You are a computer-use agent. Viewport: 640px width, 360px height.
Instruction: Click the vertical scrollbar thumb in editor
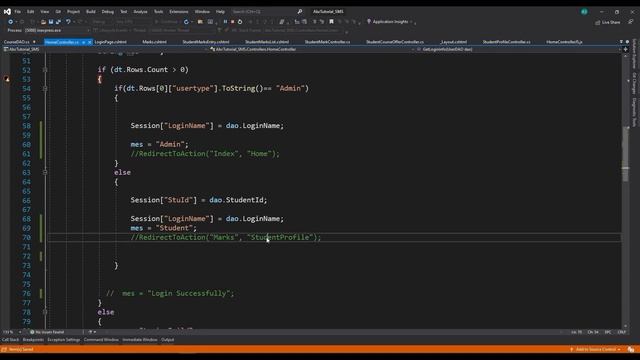(x=625, y=154)
